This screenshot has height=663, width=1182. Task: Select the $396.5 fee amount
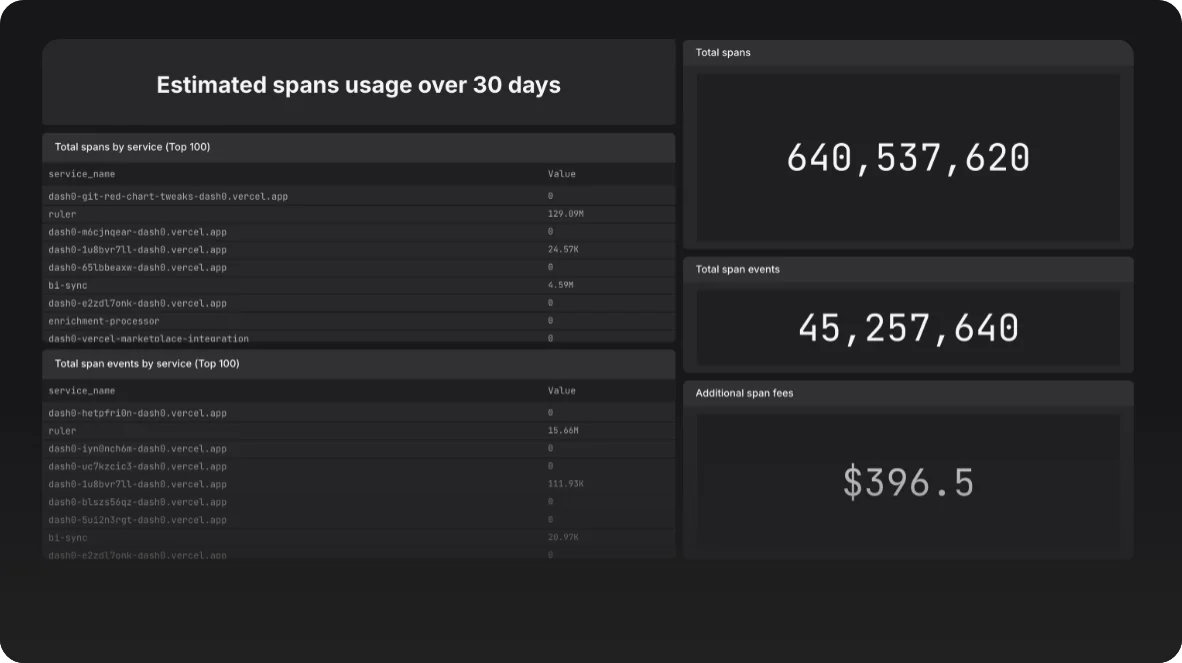(x=908, y=483)
